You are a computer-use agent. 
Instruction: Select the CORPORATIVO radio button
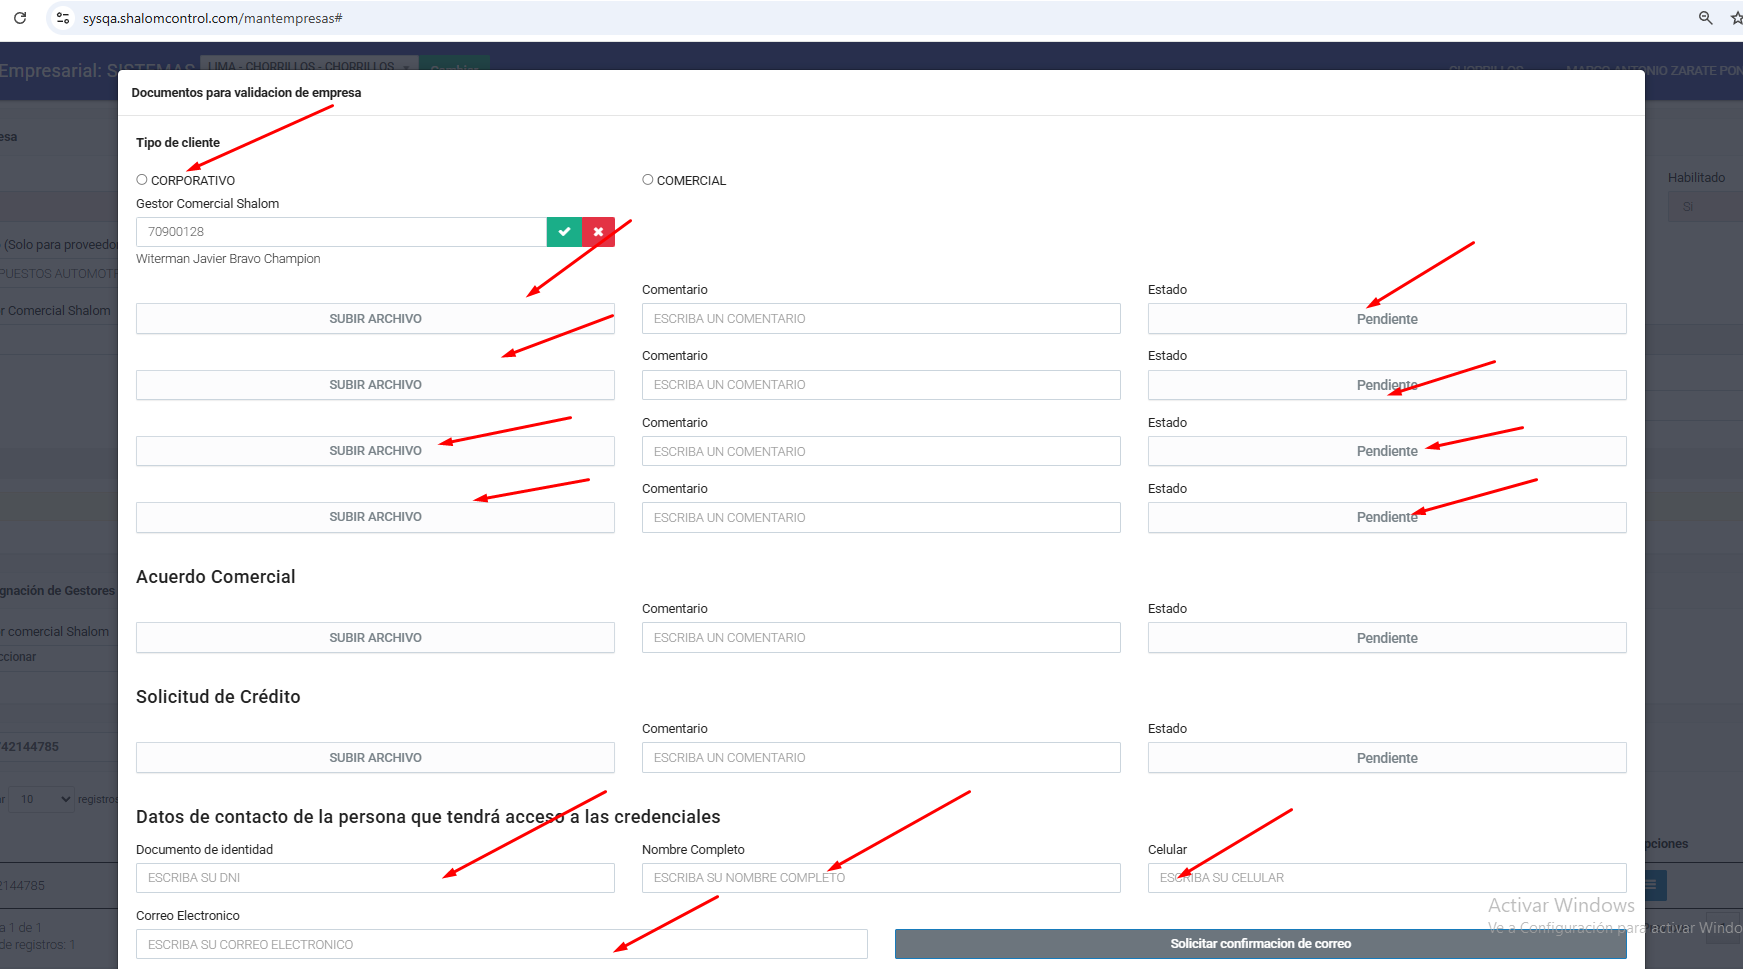click(142, 180)
